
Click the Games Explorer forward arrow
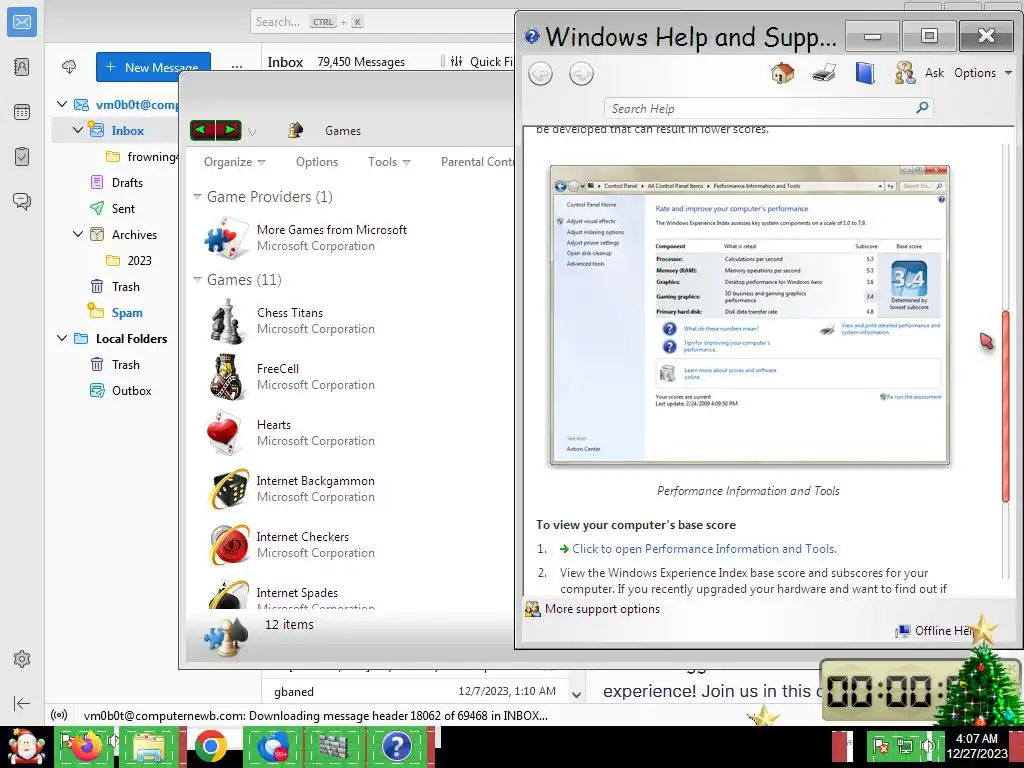click(x=229, y=131)
